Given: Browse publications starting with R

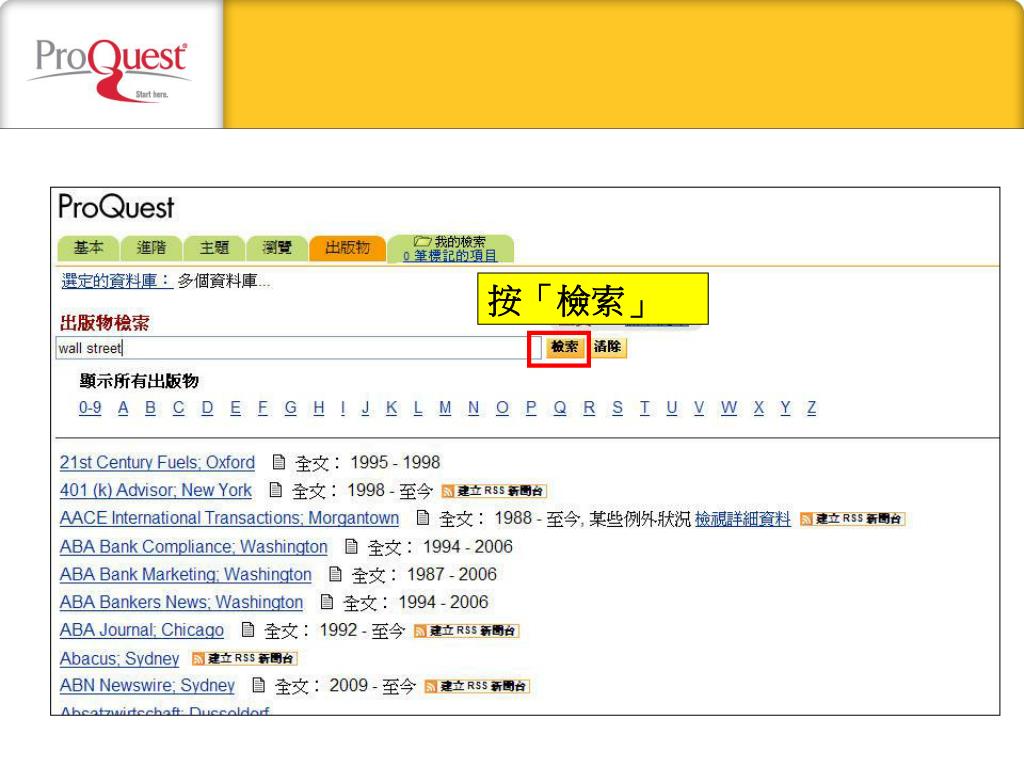Looking at the screenshot, I should point(589,408).
